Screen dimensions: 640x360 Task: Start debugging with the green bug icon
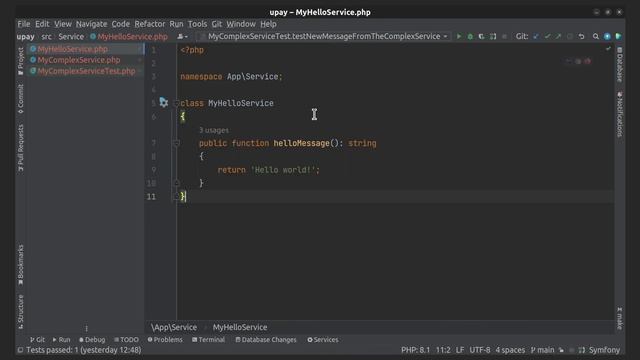pyautogui.click(x=470, y=36)
